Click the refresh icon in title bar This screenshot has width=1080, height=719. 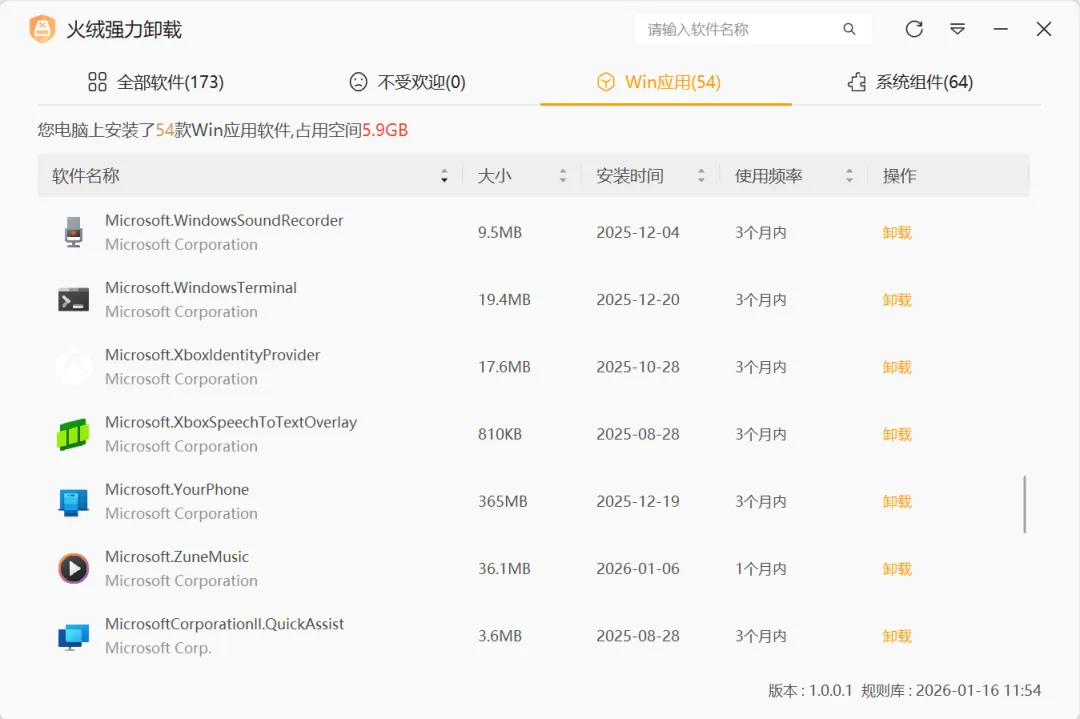[914, 29]
